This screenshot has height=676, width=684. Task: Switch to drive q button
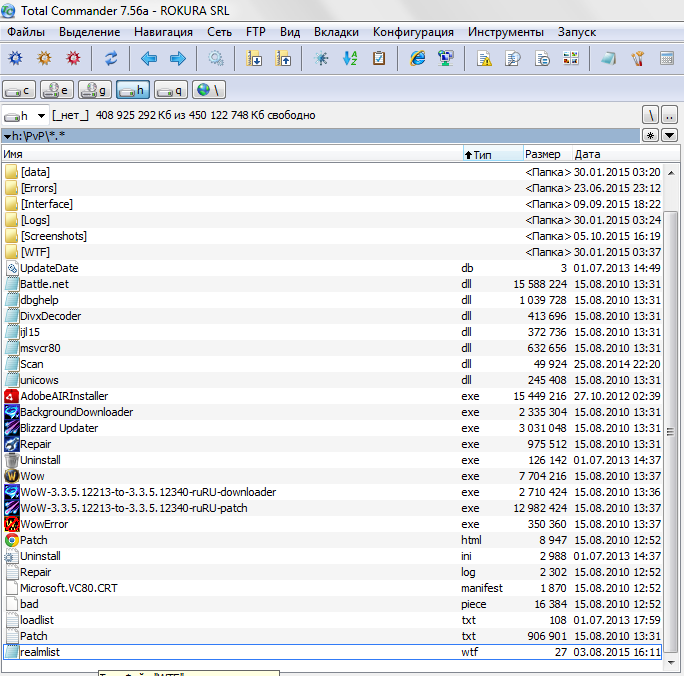coord(171,90)
